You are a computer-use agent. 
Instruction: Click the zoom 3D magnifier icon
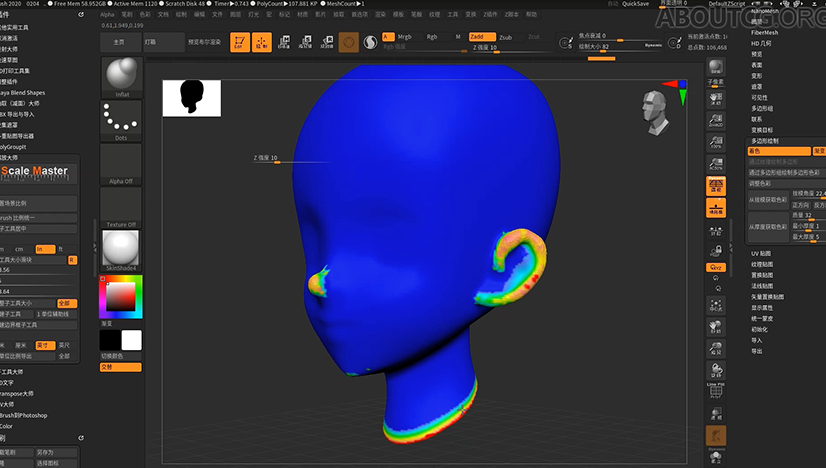[x=716, y=348]
